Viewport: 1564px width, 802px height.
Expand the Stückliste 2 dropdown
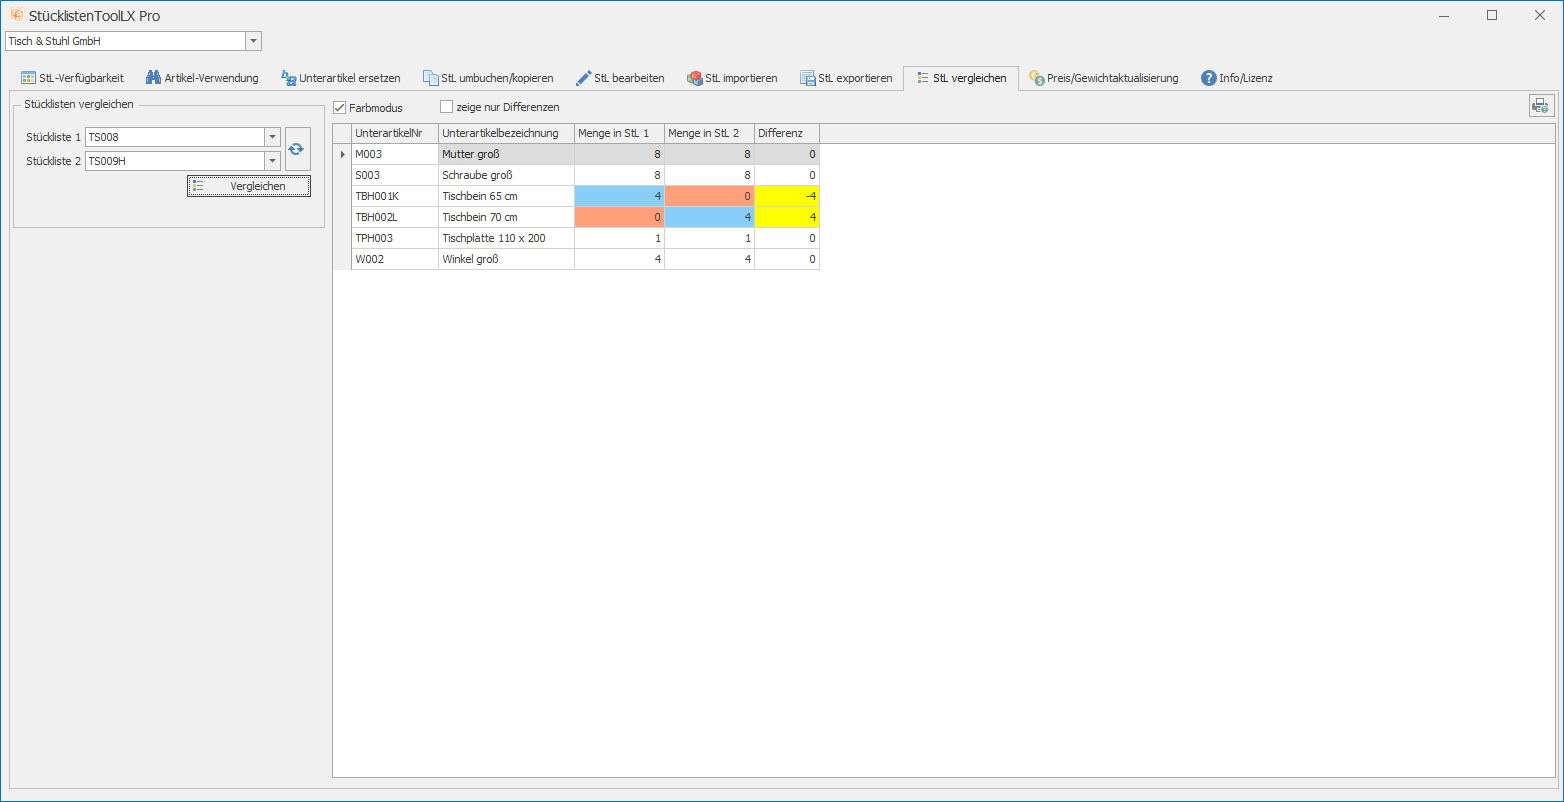click(x=272, y=161)
